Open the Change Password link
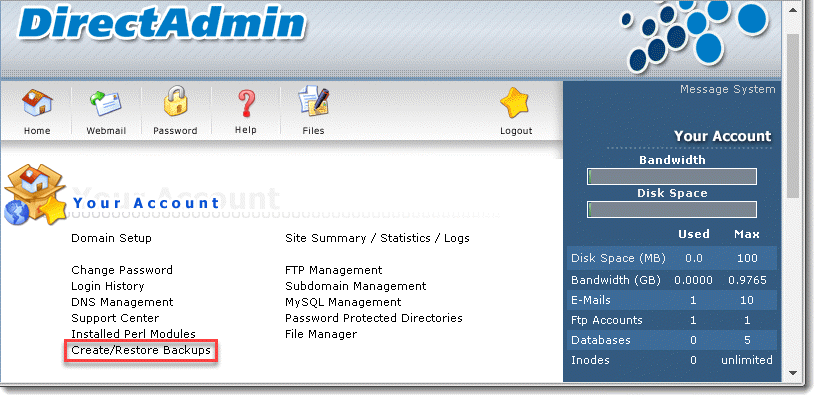Viewport: 815px width, 396px height. coord(122,270)
